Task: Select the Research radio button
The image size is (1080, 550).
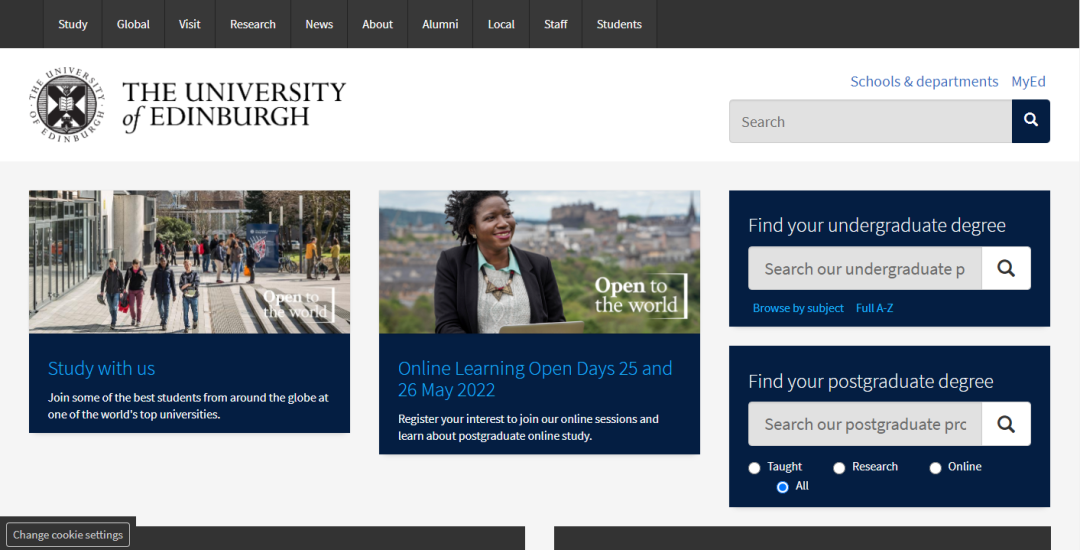Action: (839, 468)
